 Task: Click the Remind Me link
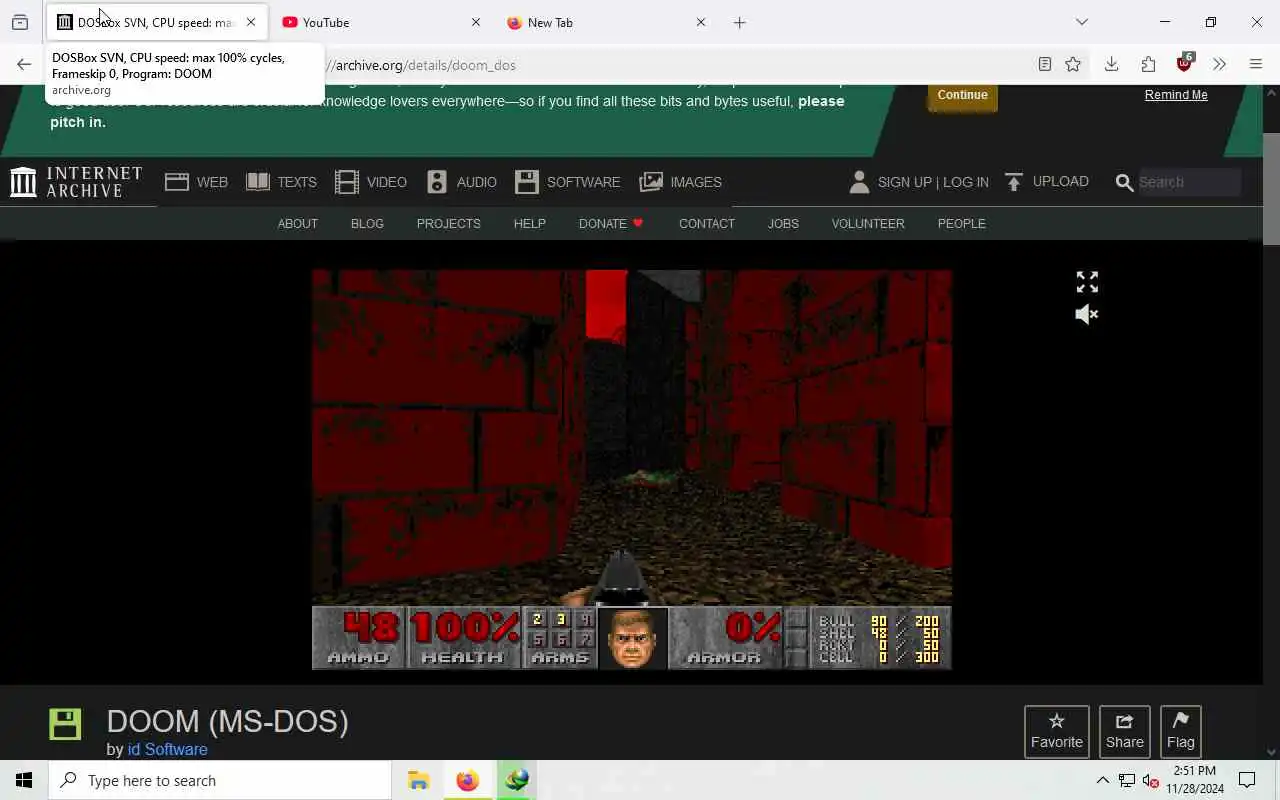1176,95
